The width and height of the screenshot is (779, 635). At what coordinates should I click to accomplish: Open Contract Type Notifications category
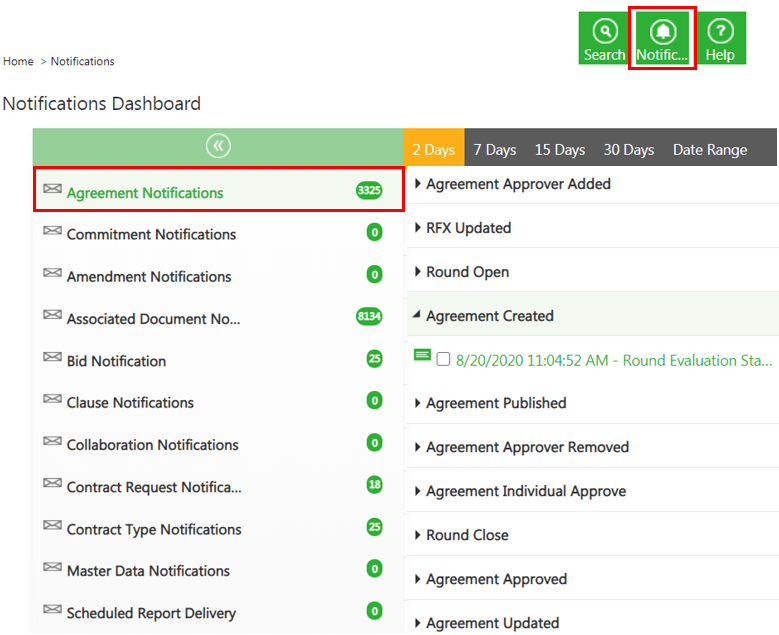click(154, 529)
